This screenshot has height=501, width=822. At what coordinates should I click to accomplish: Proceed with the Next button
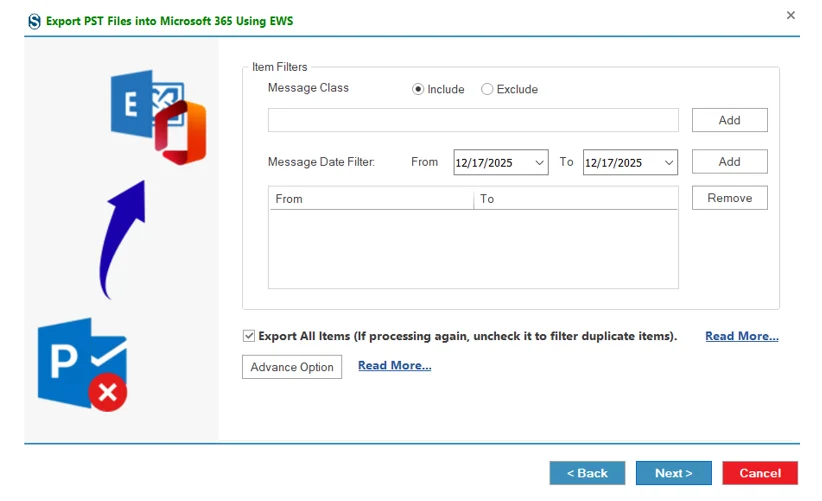coord(674,473)
